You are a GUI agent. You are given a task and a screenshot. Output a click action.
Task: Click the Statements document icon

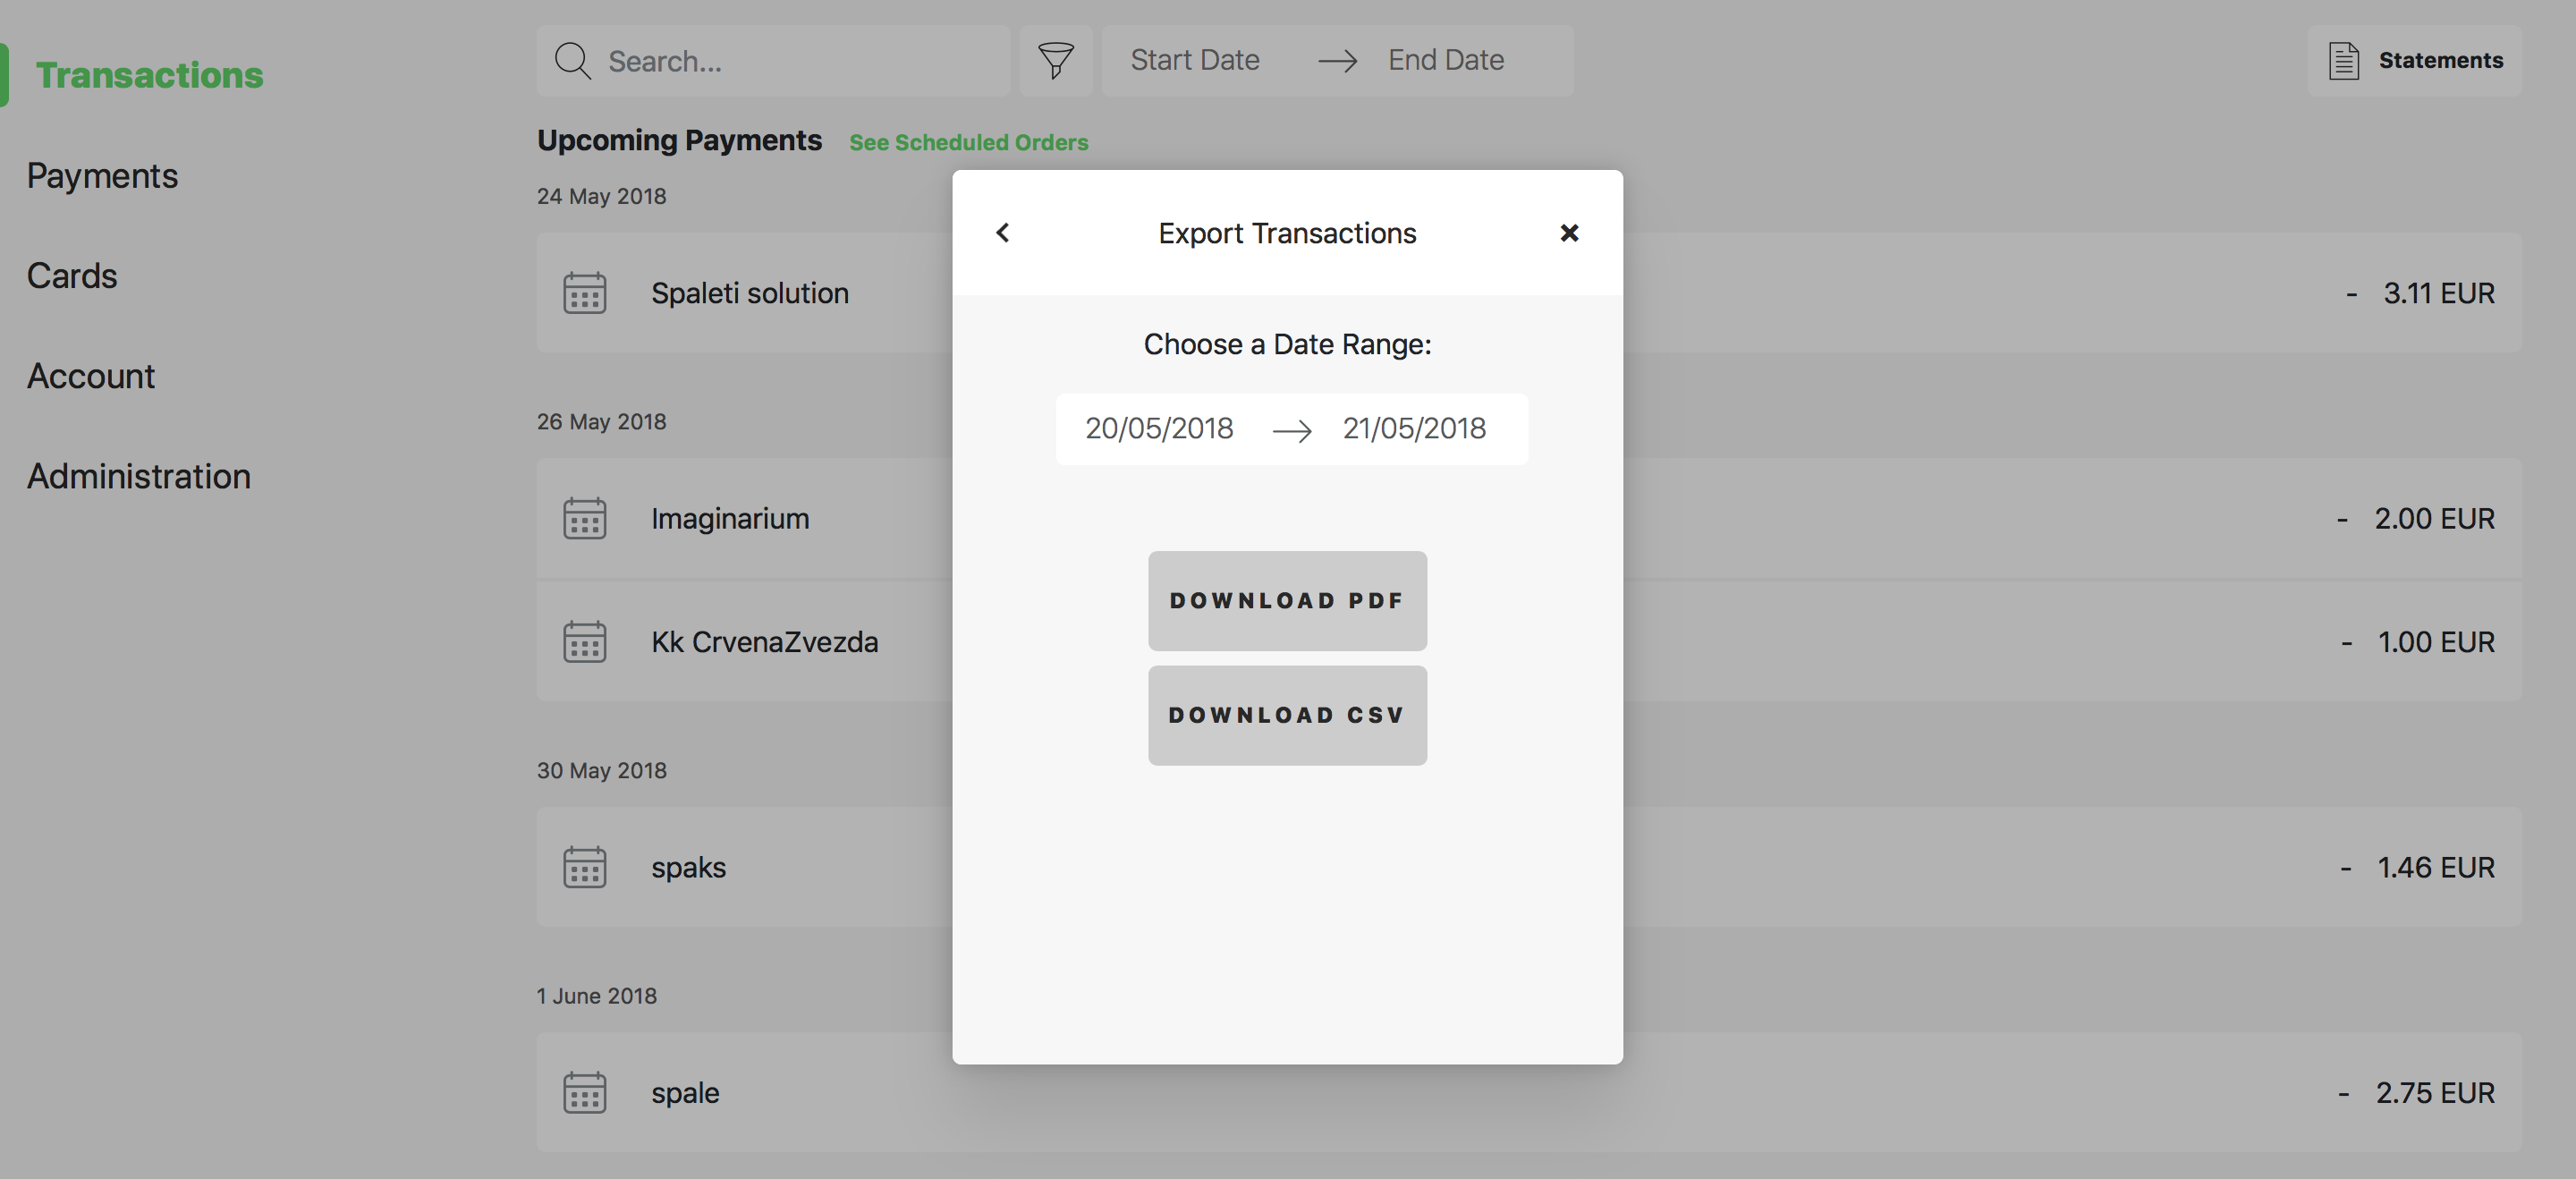click(x=2344, y=61)
